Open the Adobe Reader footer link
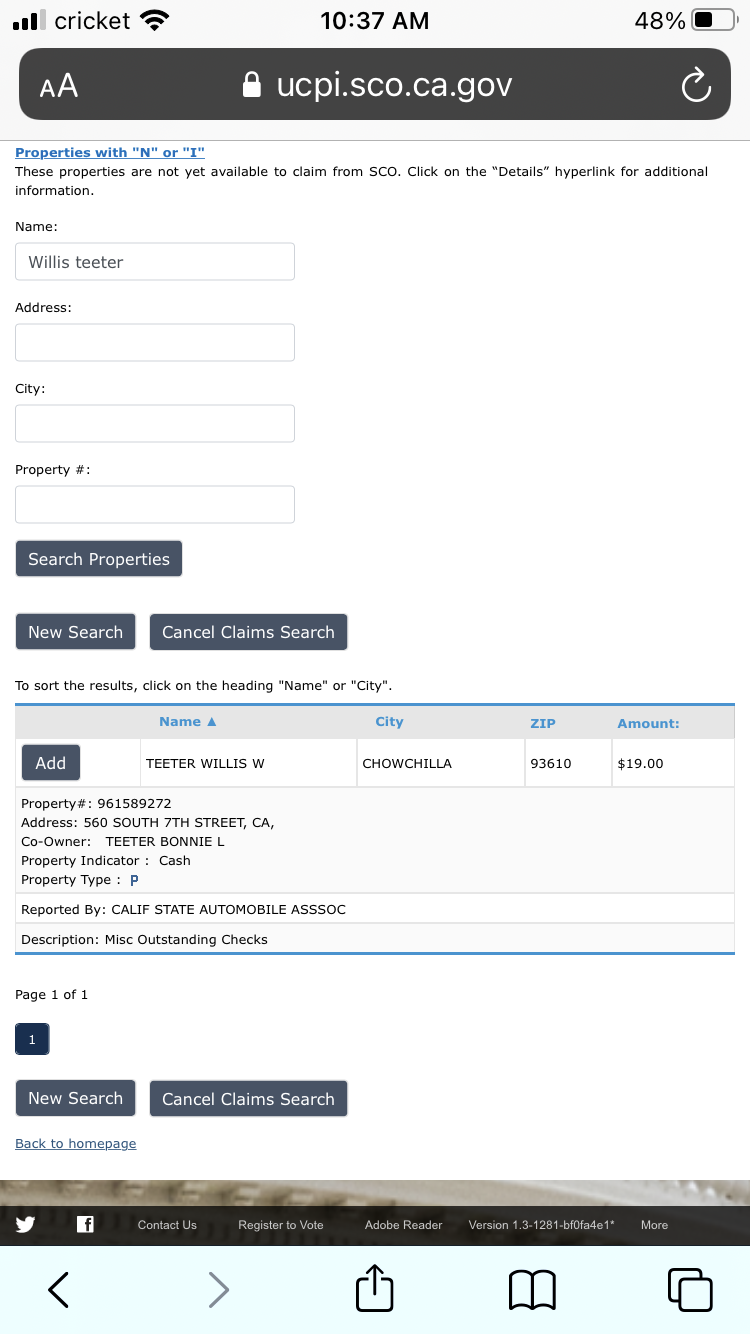Image resolution: width=750 pixels, height=1334 pixels. pyautogui.click(x=404, y=1224)
